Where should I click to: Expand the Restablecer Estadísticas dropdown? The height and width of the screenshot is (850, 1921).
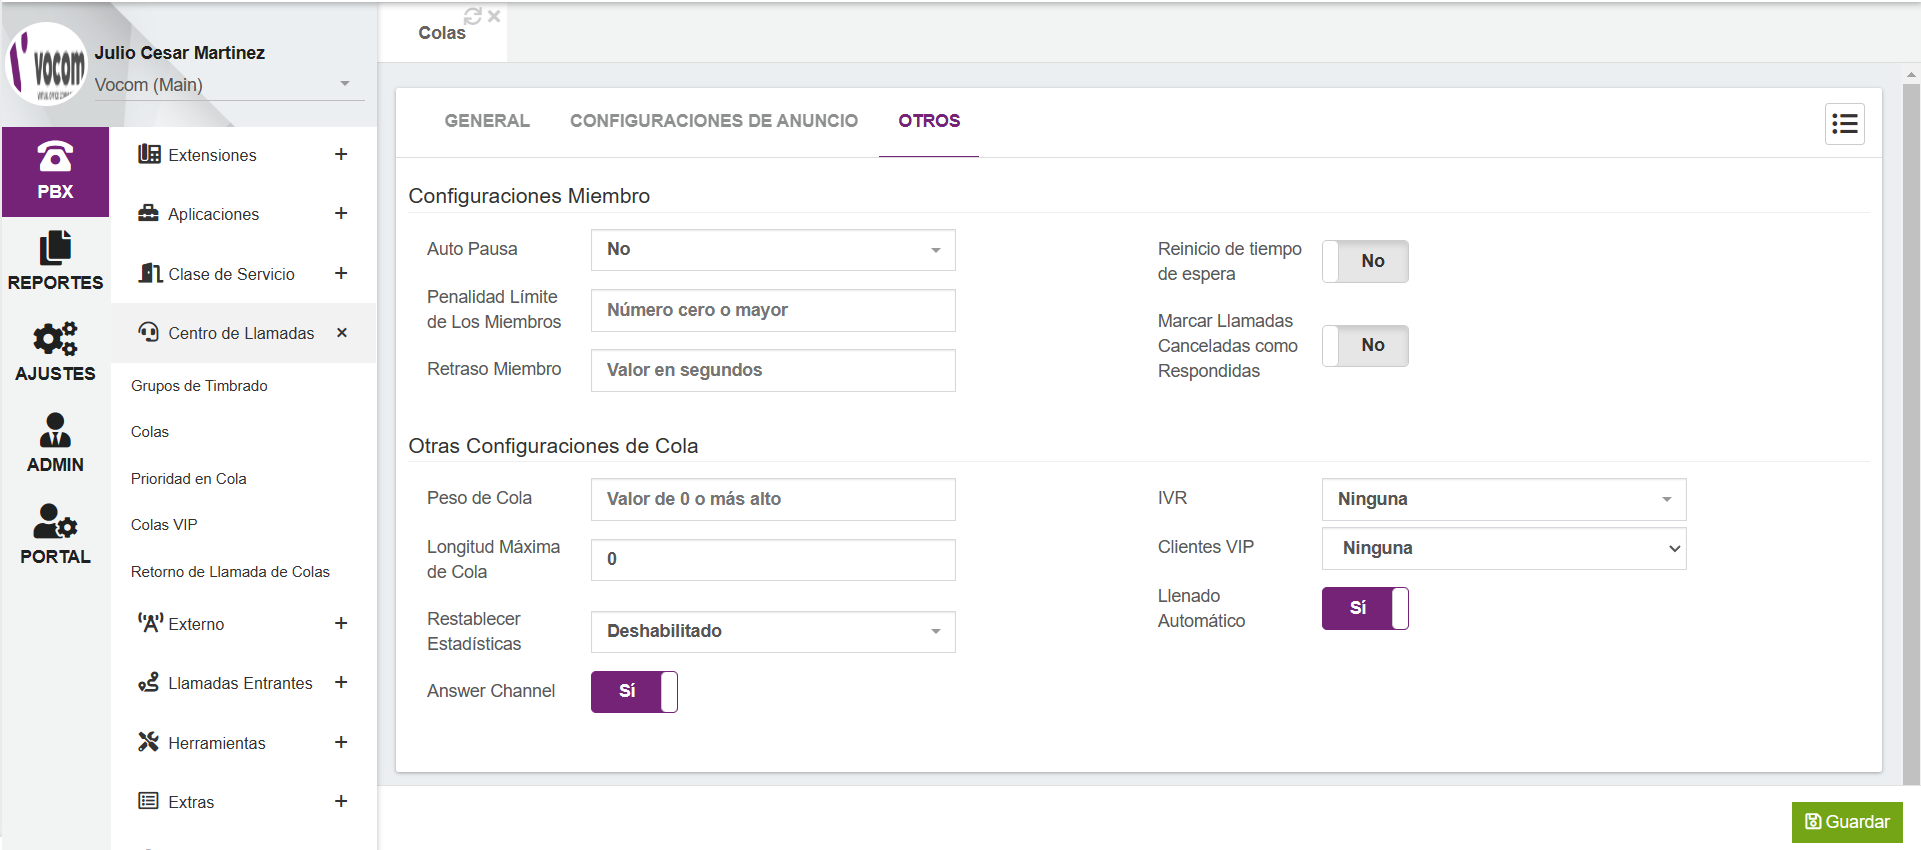(773, 632)
